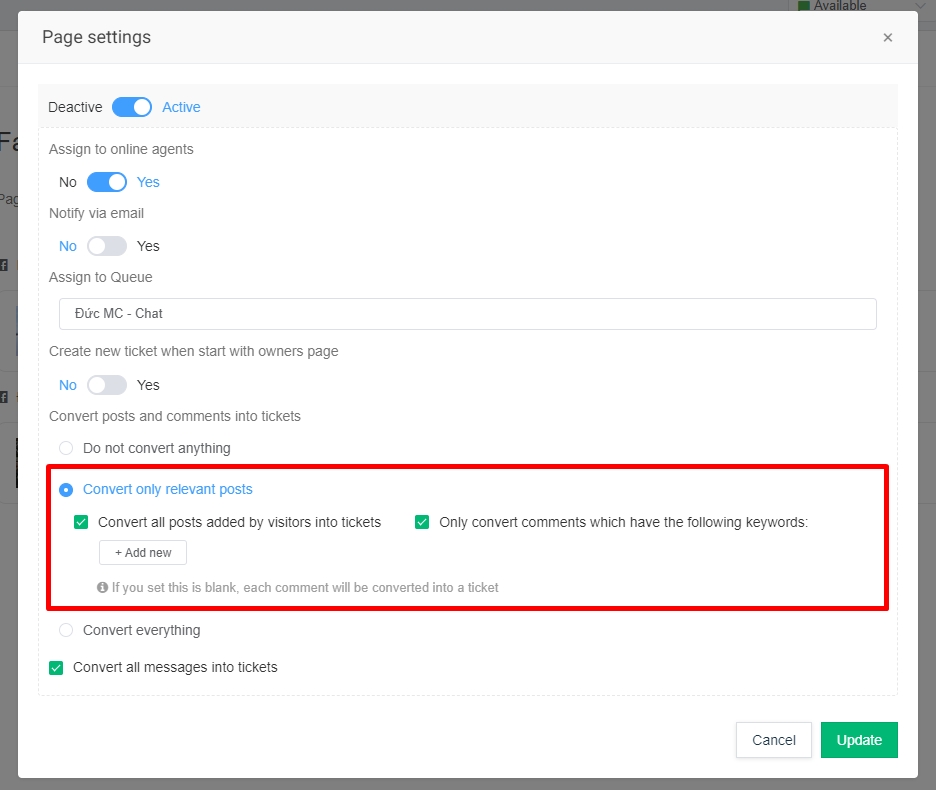Open the Assign to Queue dropdown
Screen dimensions: 936x790
pos(467,313)
